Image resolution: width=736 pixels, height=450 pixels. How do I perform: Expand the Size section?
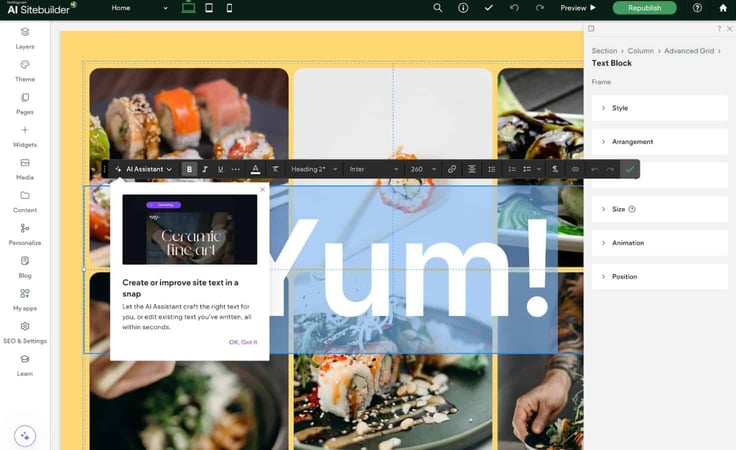click(x=659, y=209)
